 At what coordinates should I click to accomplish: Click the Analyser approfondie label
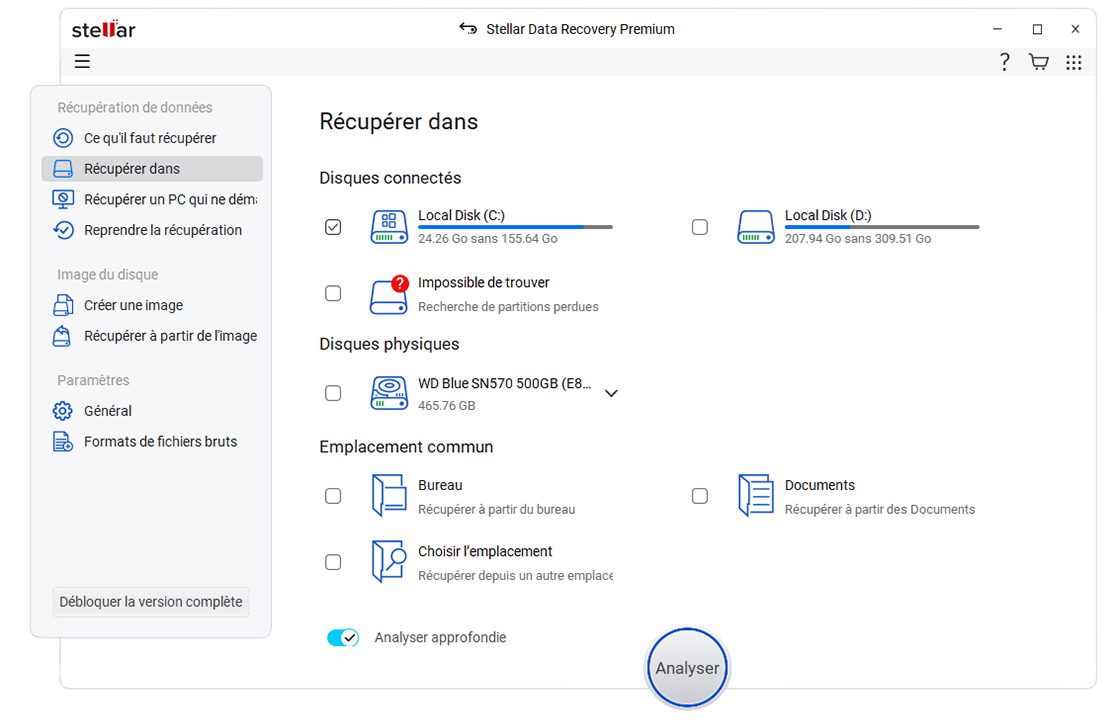pos(440,637)
